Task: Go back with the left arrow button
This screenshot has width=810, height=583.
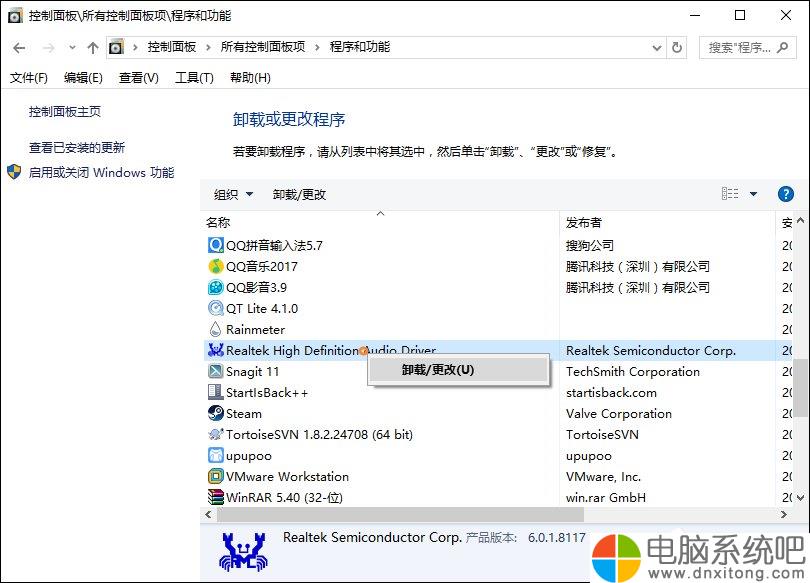Action: (x=19, y=48)
